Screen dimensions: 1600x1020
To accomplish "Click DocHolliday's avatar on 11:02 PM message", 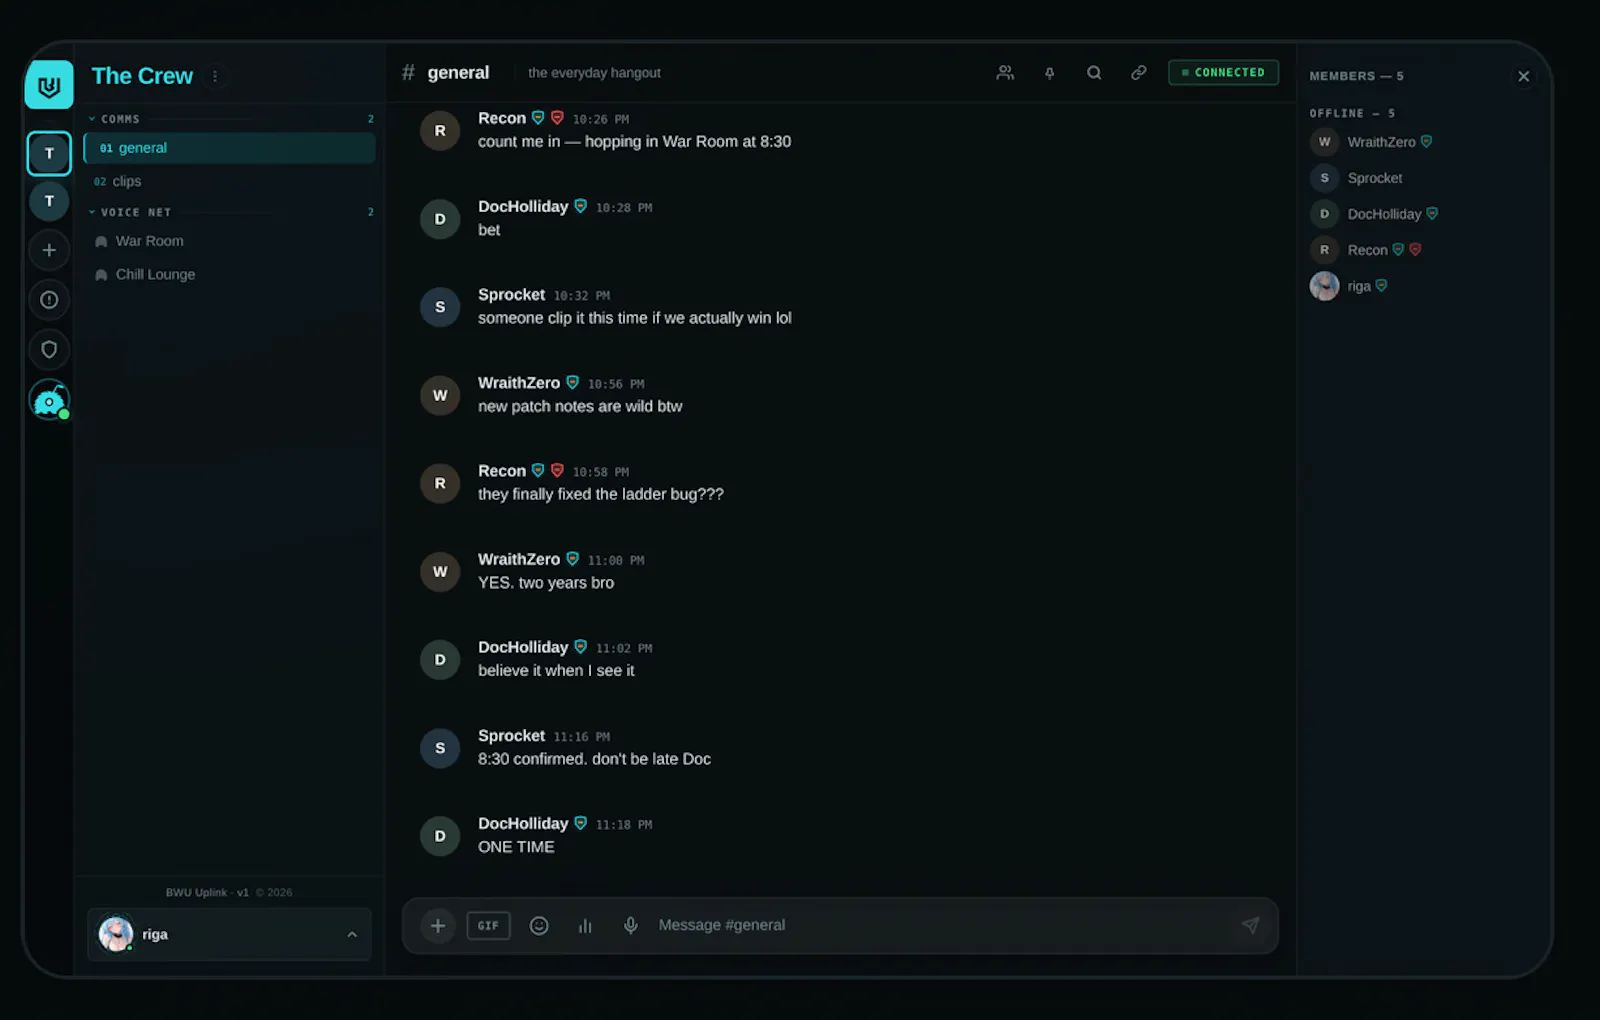I will (440, 660).
